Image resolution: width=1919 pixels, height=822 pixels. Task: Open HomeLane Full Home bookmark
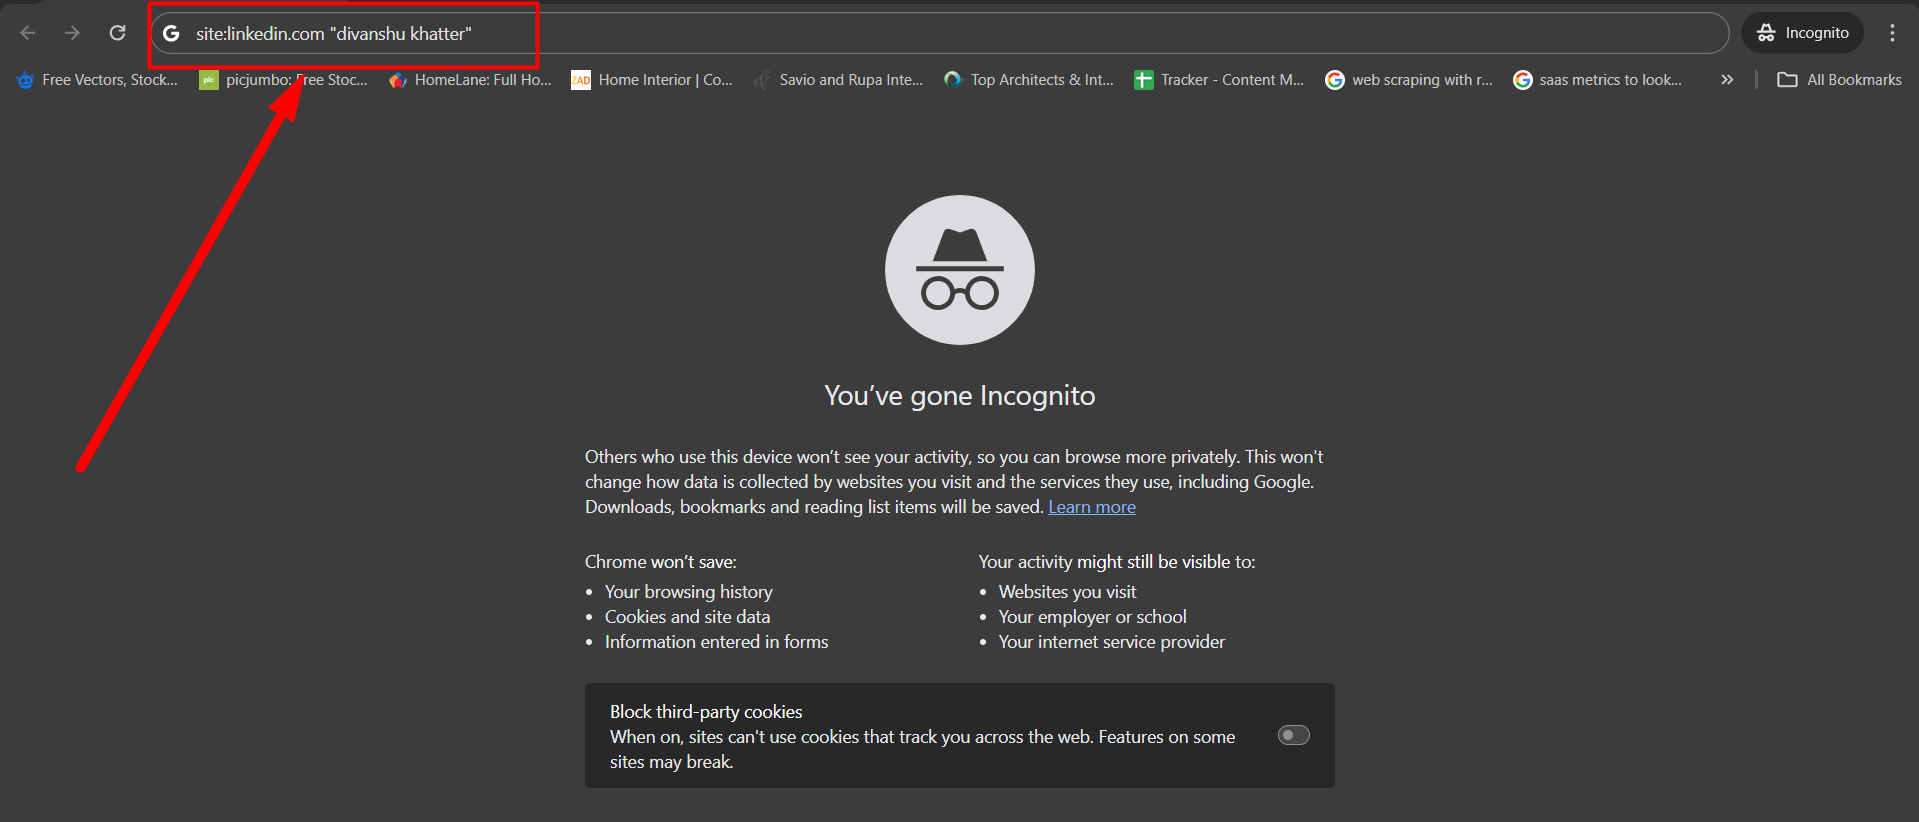(x=470, y=80)
